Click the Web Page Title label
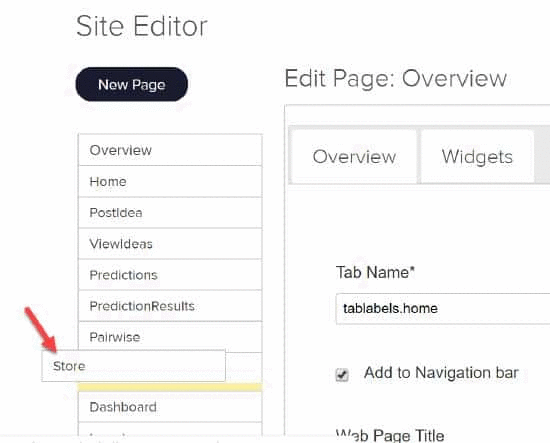Viewport: 550px width, 443px height. (390, 435)
